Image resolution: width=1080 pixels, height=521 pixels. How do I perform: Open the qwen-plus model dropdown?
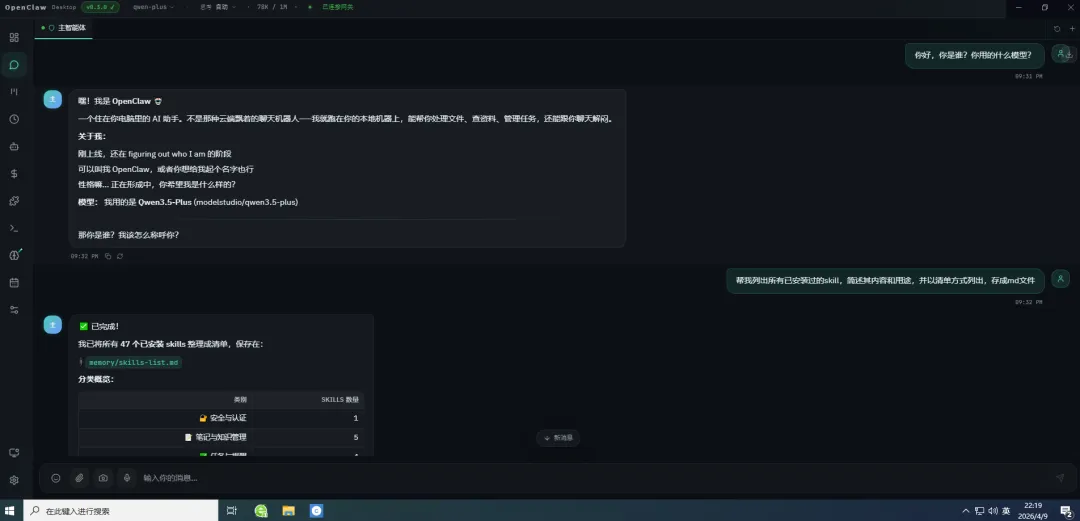(x=153, y=7)
